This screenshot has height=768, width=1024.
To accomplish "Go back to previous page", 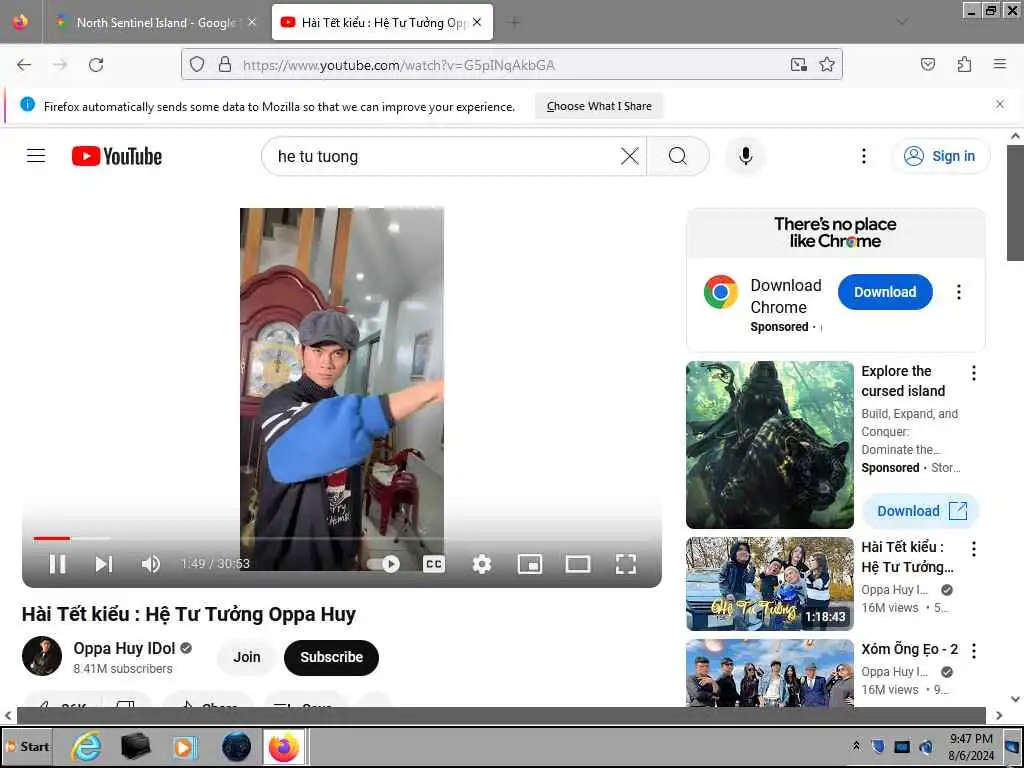I will click(24, 65).
